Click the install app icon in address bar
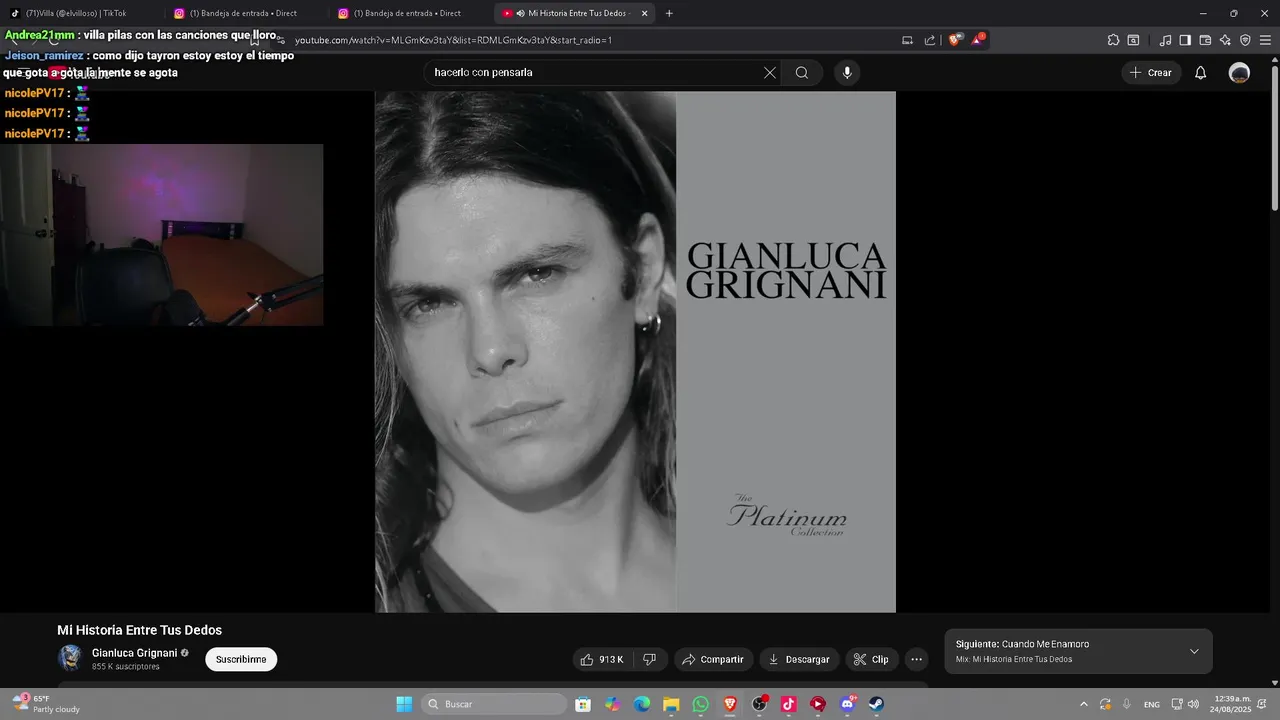Screen dimensions: 1280x720 pos(908,40)
